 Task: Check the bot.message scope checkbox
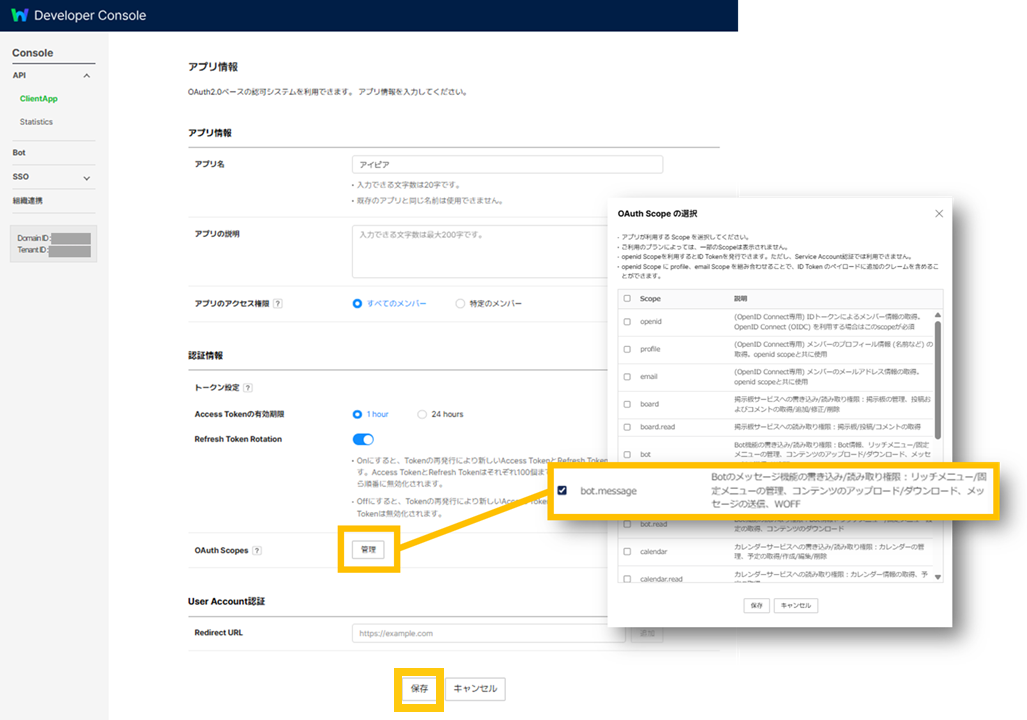click(x=562, y=491)
